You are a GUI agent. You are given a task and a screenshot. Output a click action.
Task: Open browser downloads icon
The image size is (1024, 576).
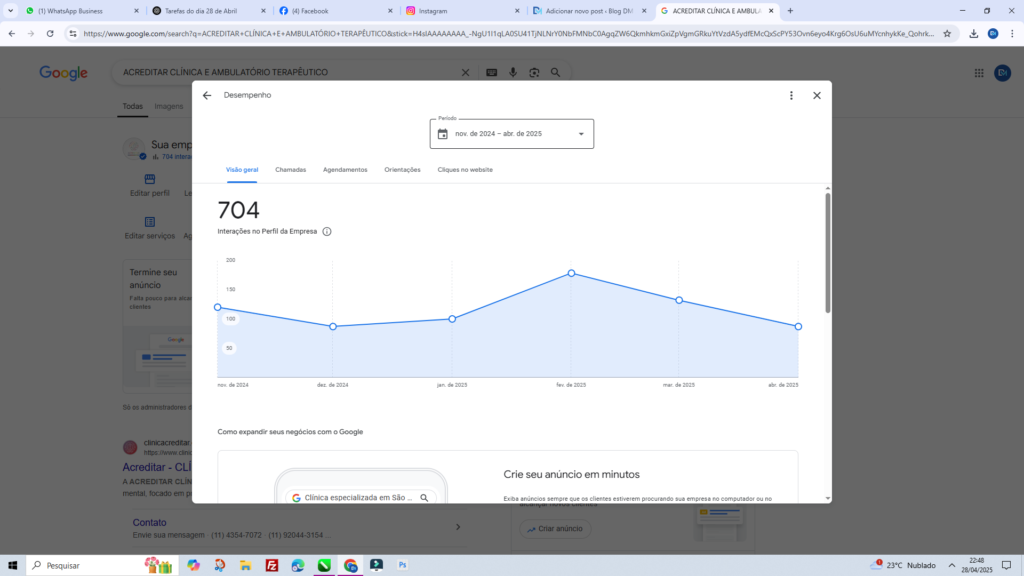tap(974, 34)
